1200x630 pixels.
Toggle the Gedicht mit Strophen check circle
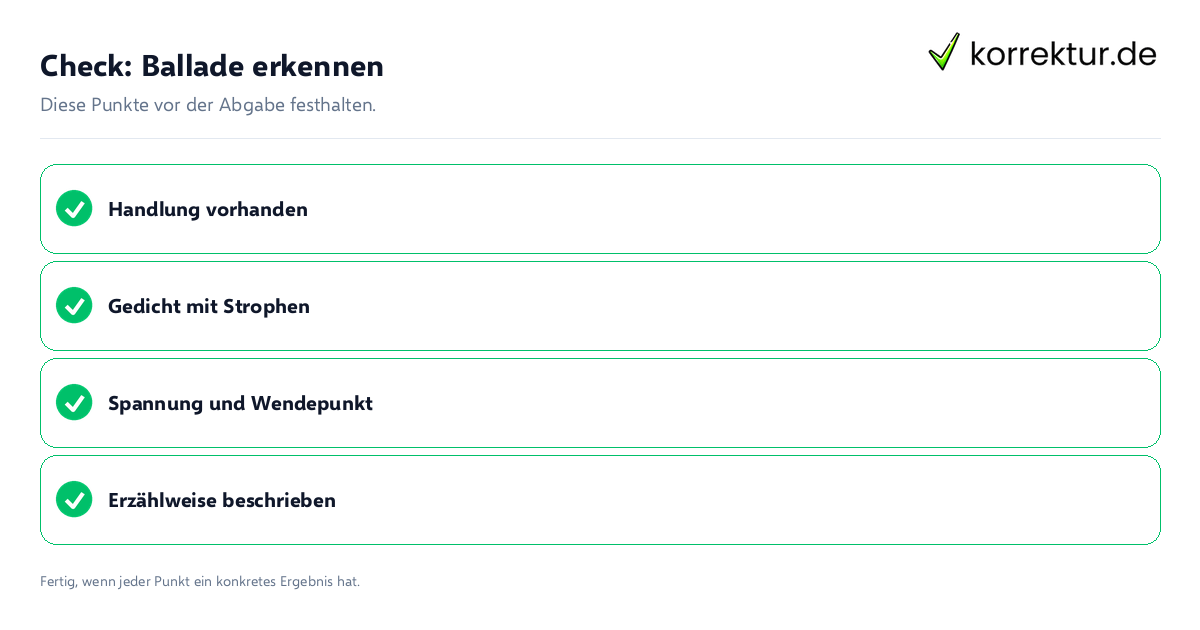tap(74, 305)
